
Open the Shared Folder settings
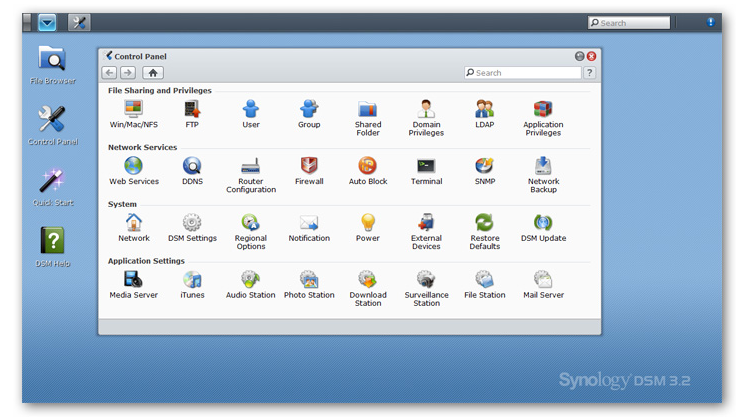[368, 109]
